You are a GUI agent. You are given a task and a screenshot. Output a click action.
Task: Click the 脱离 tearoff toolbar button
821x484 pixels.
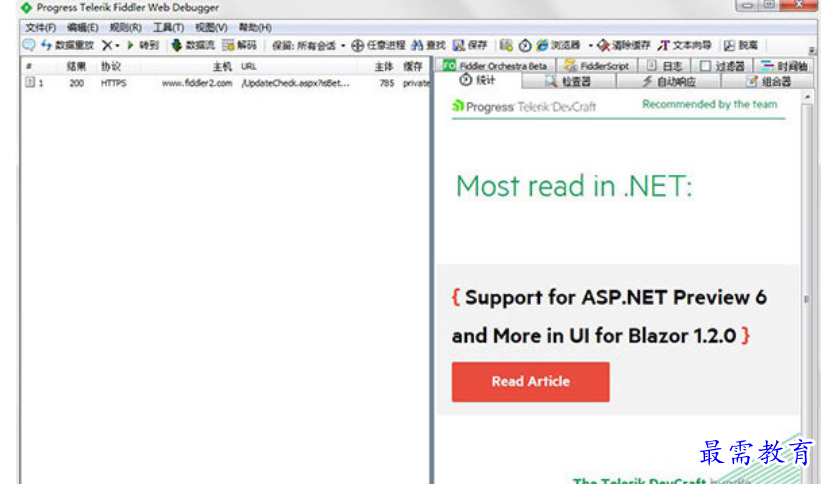(x=741, y=46)
